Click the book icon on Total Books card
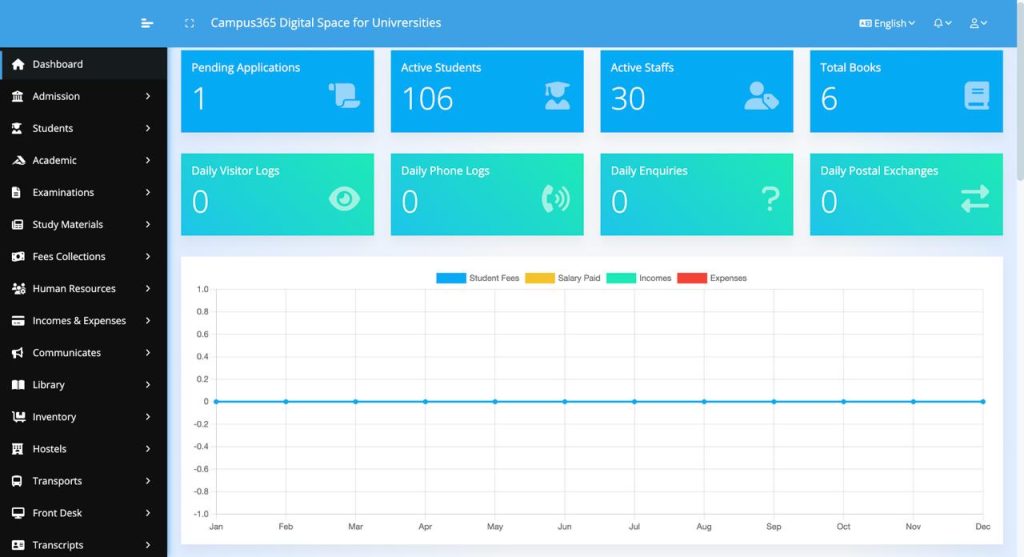The width and height of the screenshot is (1024, 557). click(977, 96)
